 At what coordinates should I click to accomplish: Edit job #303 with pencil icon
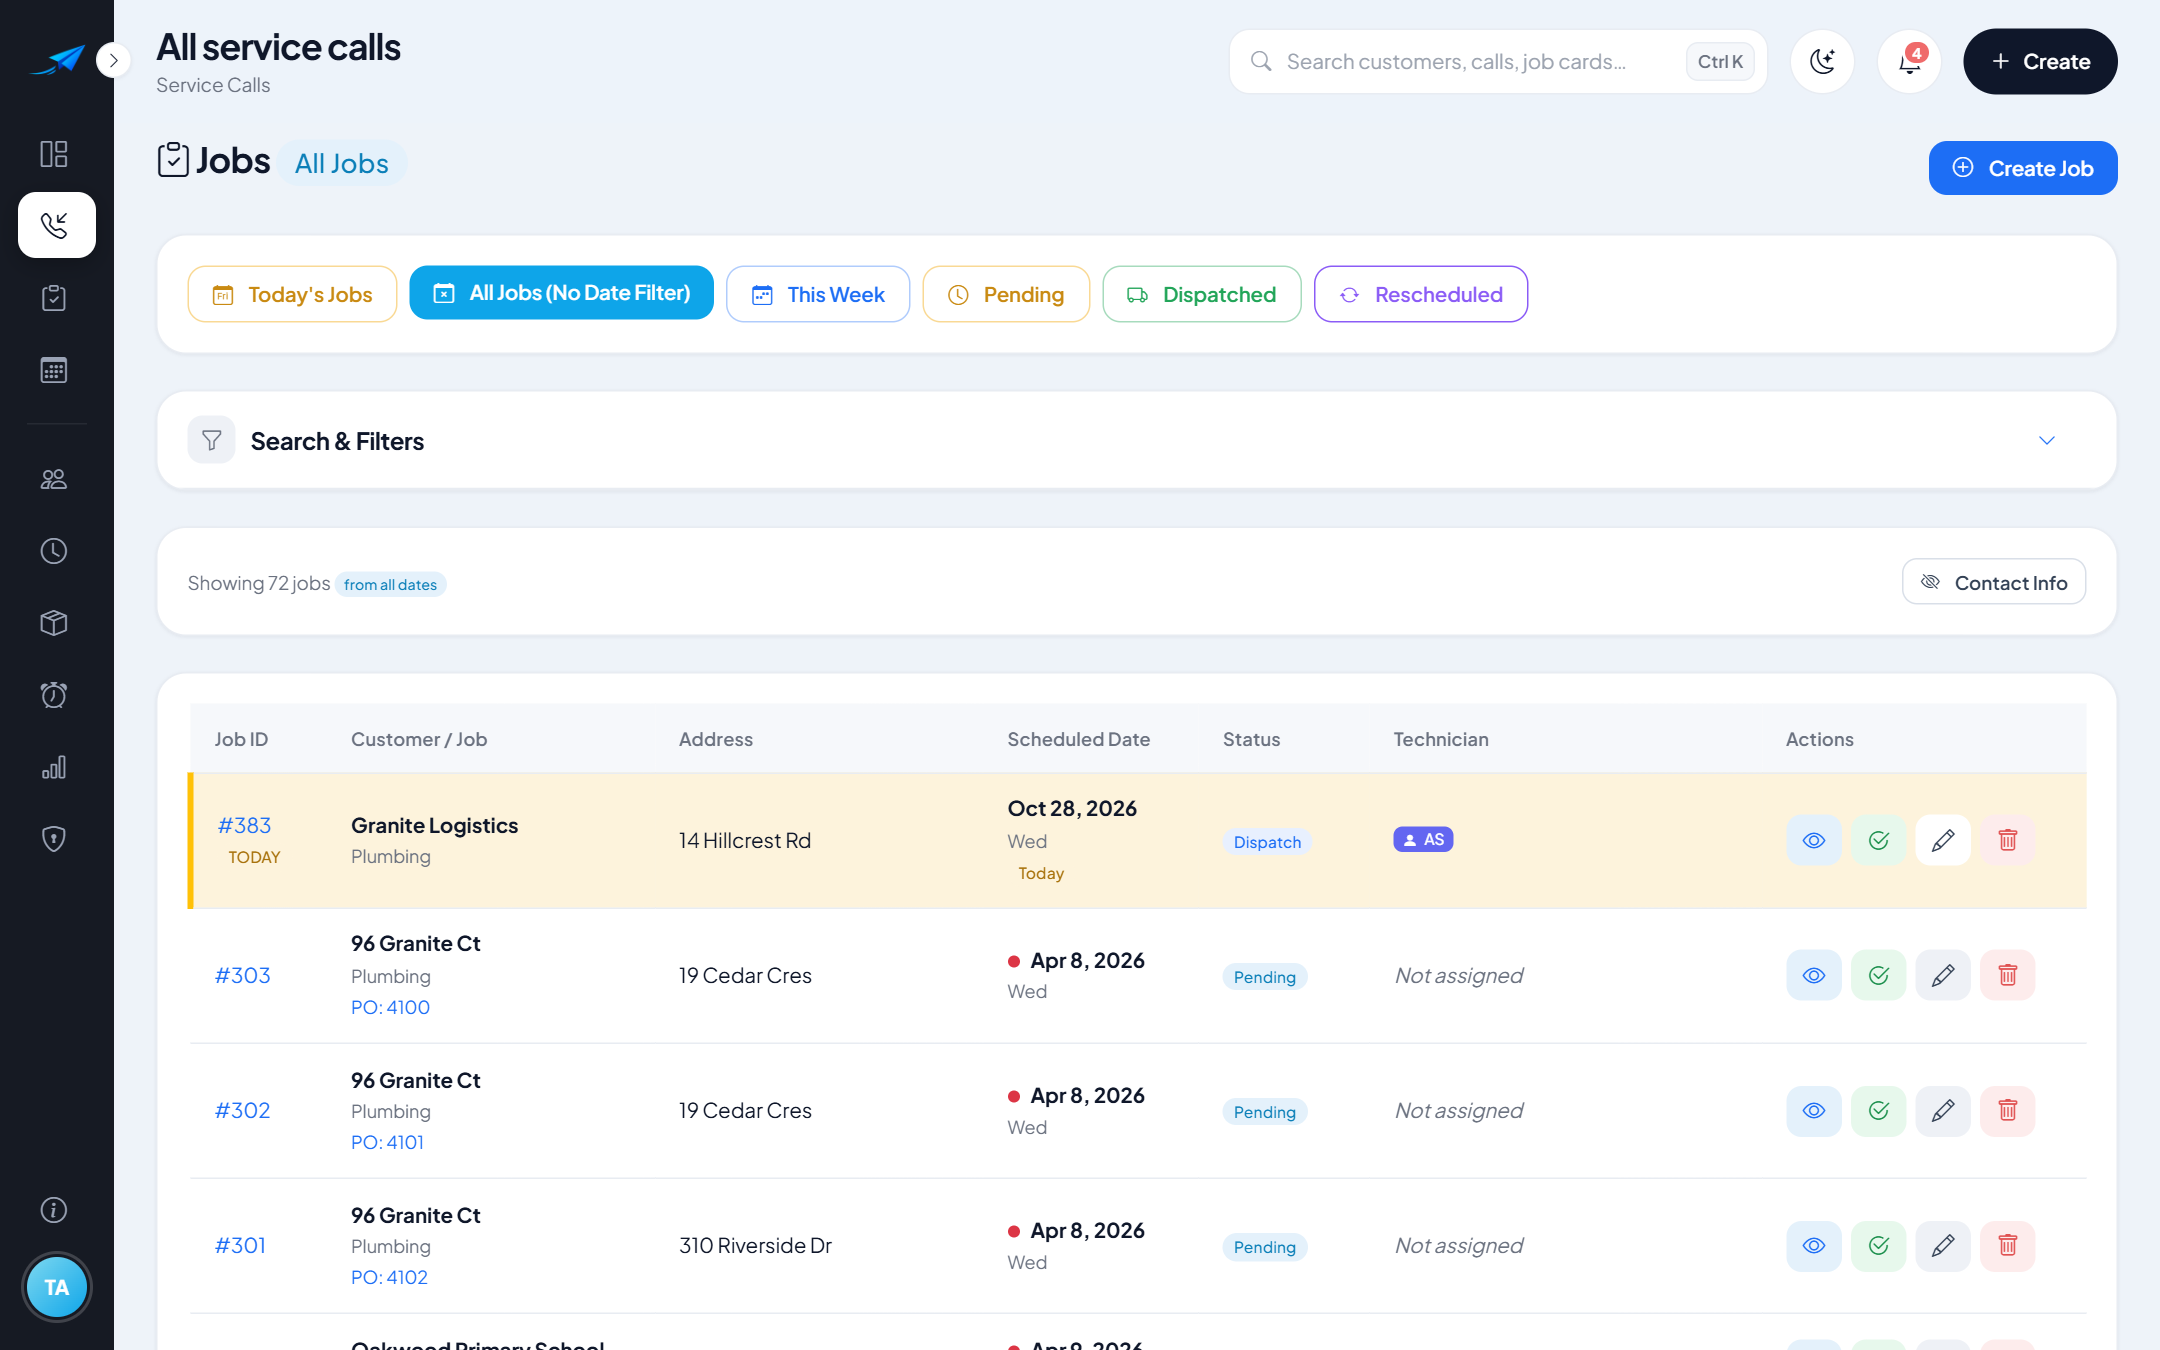pyautogui.click(x=1943, y=975)
